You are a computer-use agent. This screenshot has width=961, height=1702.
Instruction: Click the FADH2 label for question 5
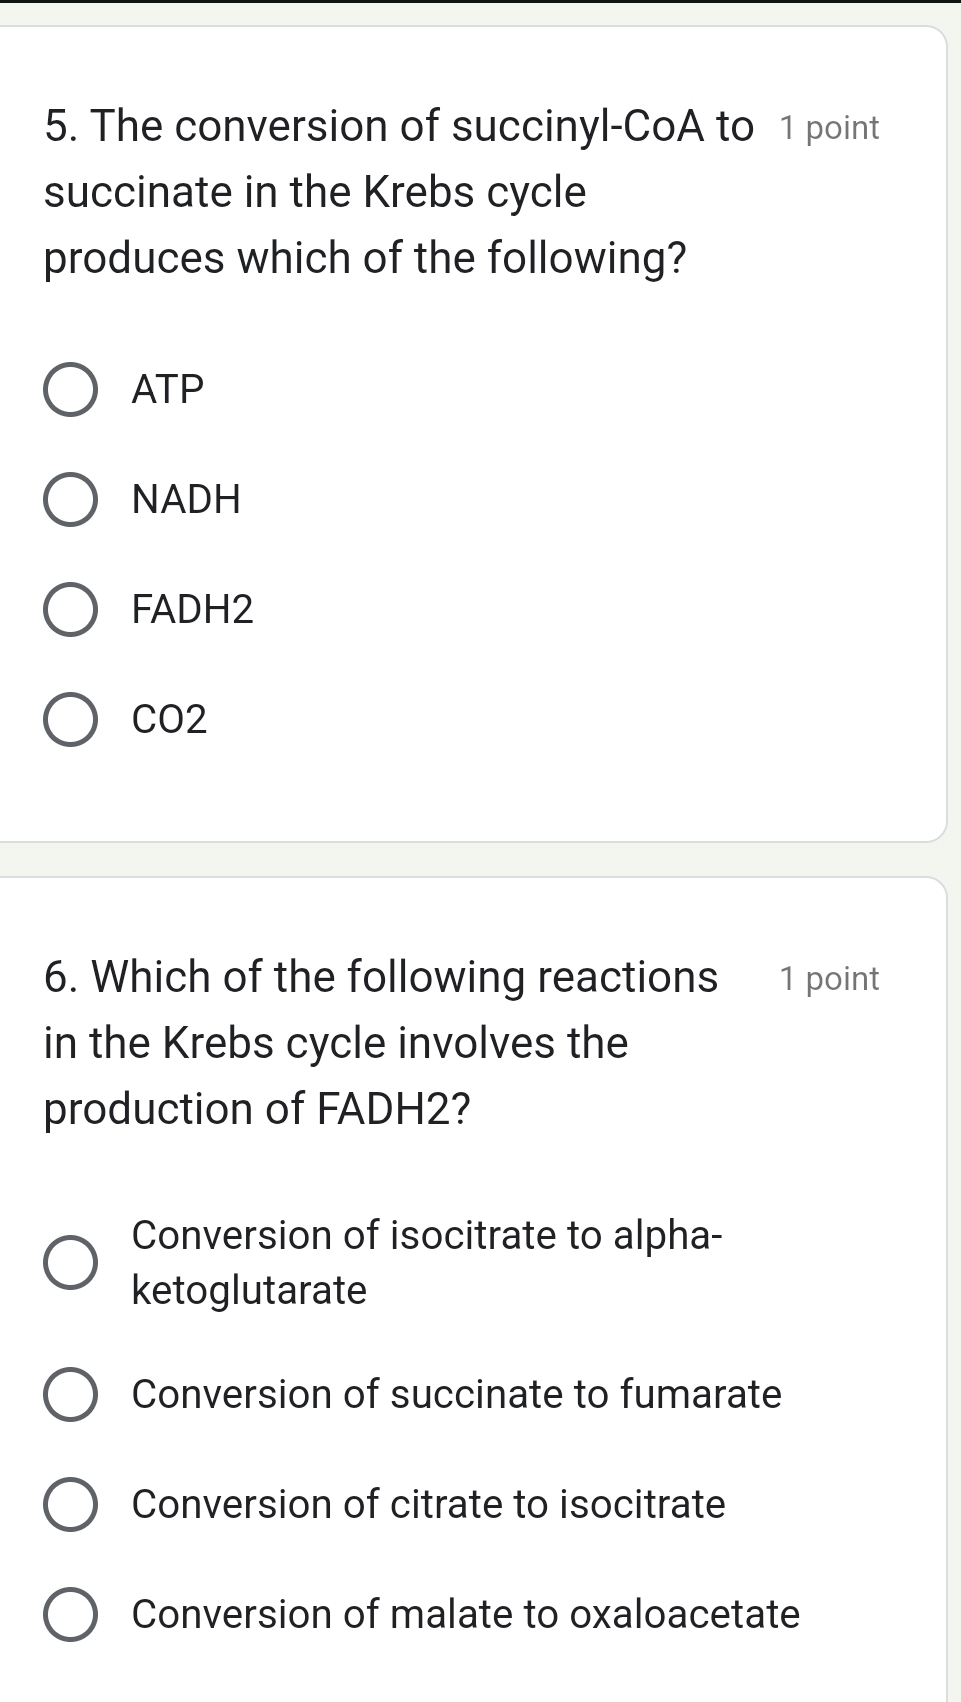(193, 610)
